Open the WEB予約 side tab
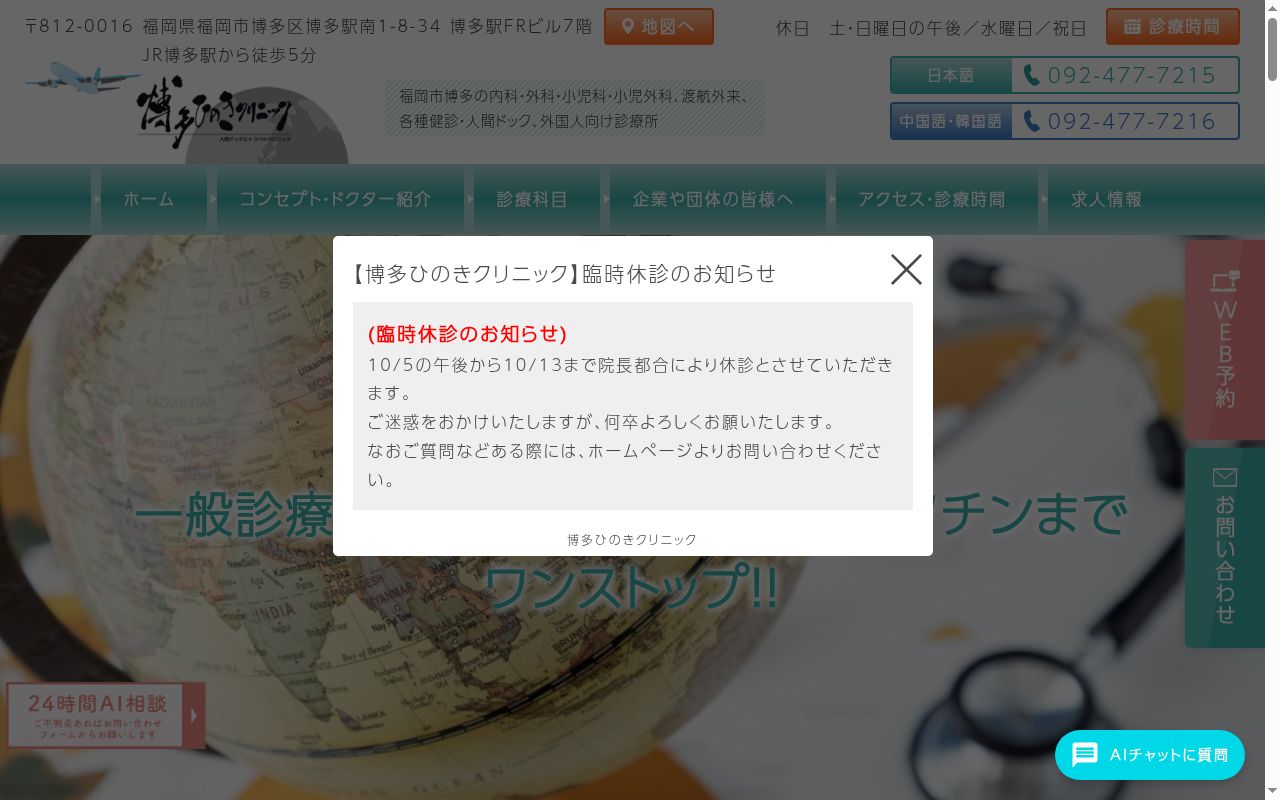Image resolution: width=1280 pixels, height=800 pixels. pyautogui.click(x=1225, y=340)
